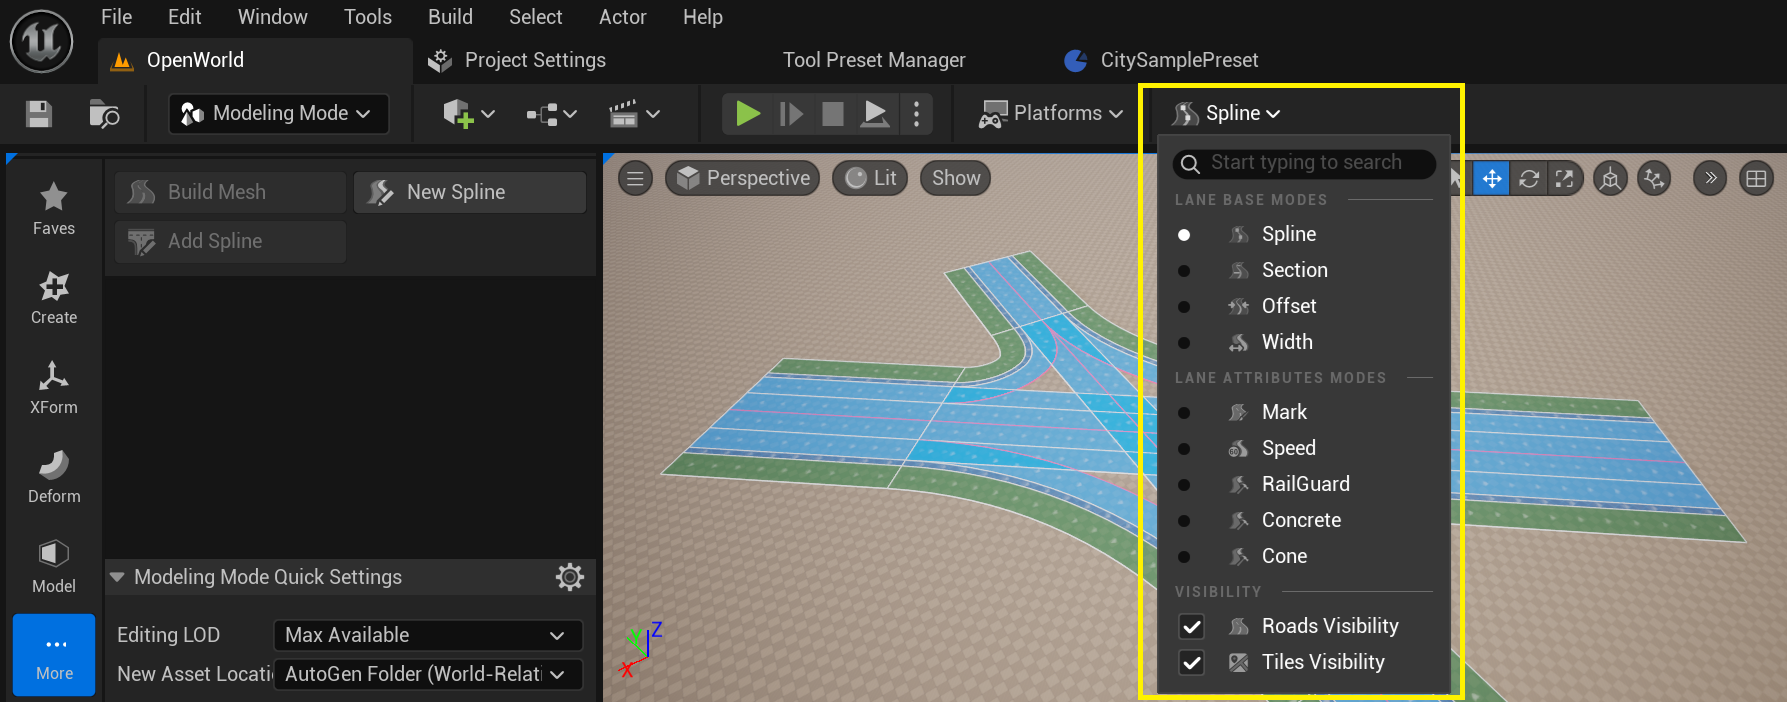
Task: Open the Add content cube dropdown
Action: pyautogui.click(x=469, y=114)
